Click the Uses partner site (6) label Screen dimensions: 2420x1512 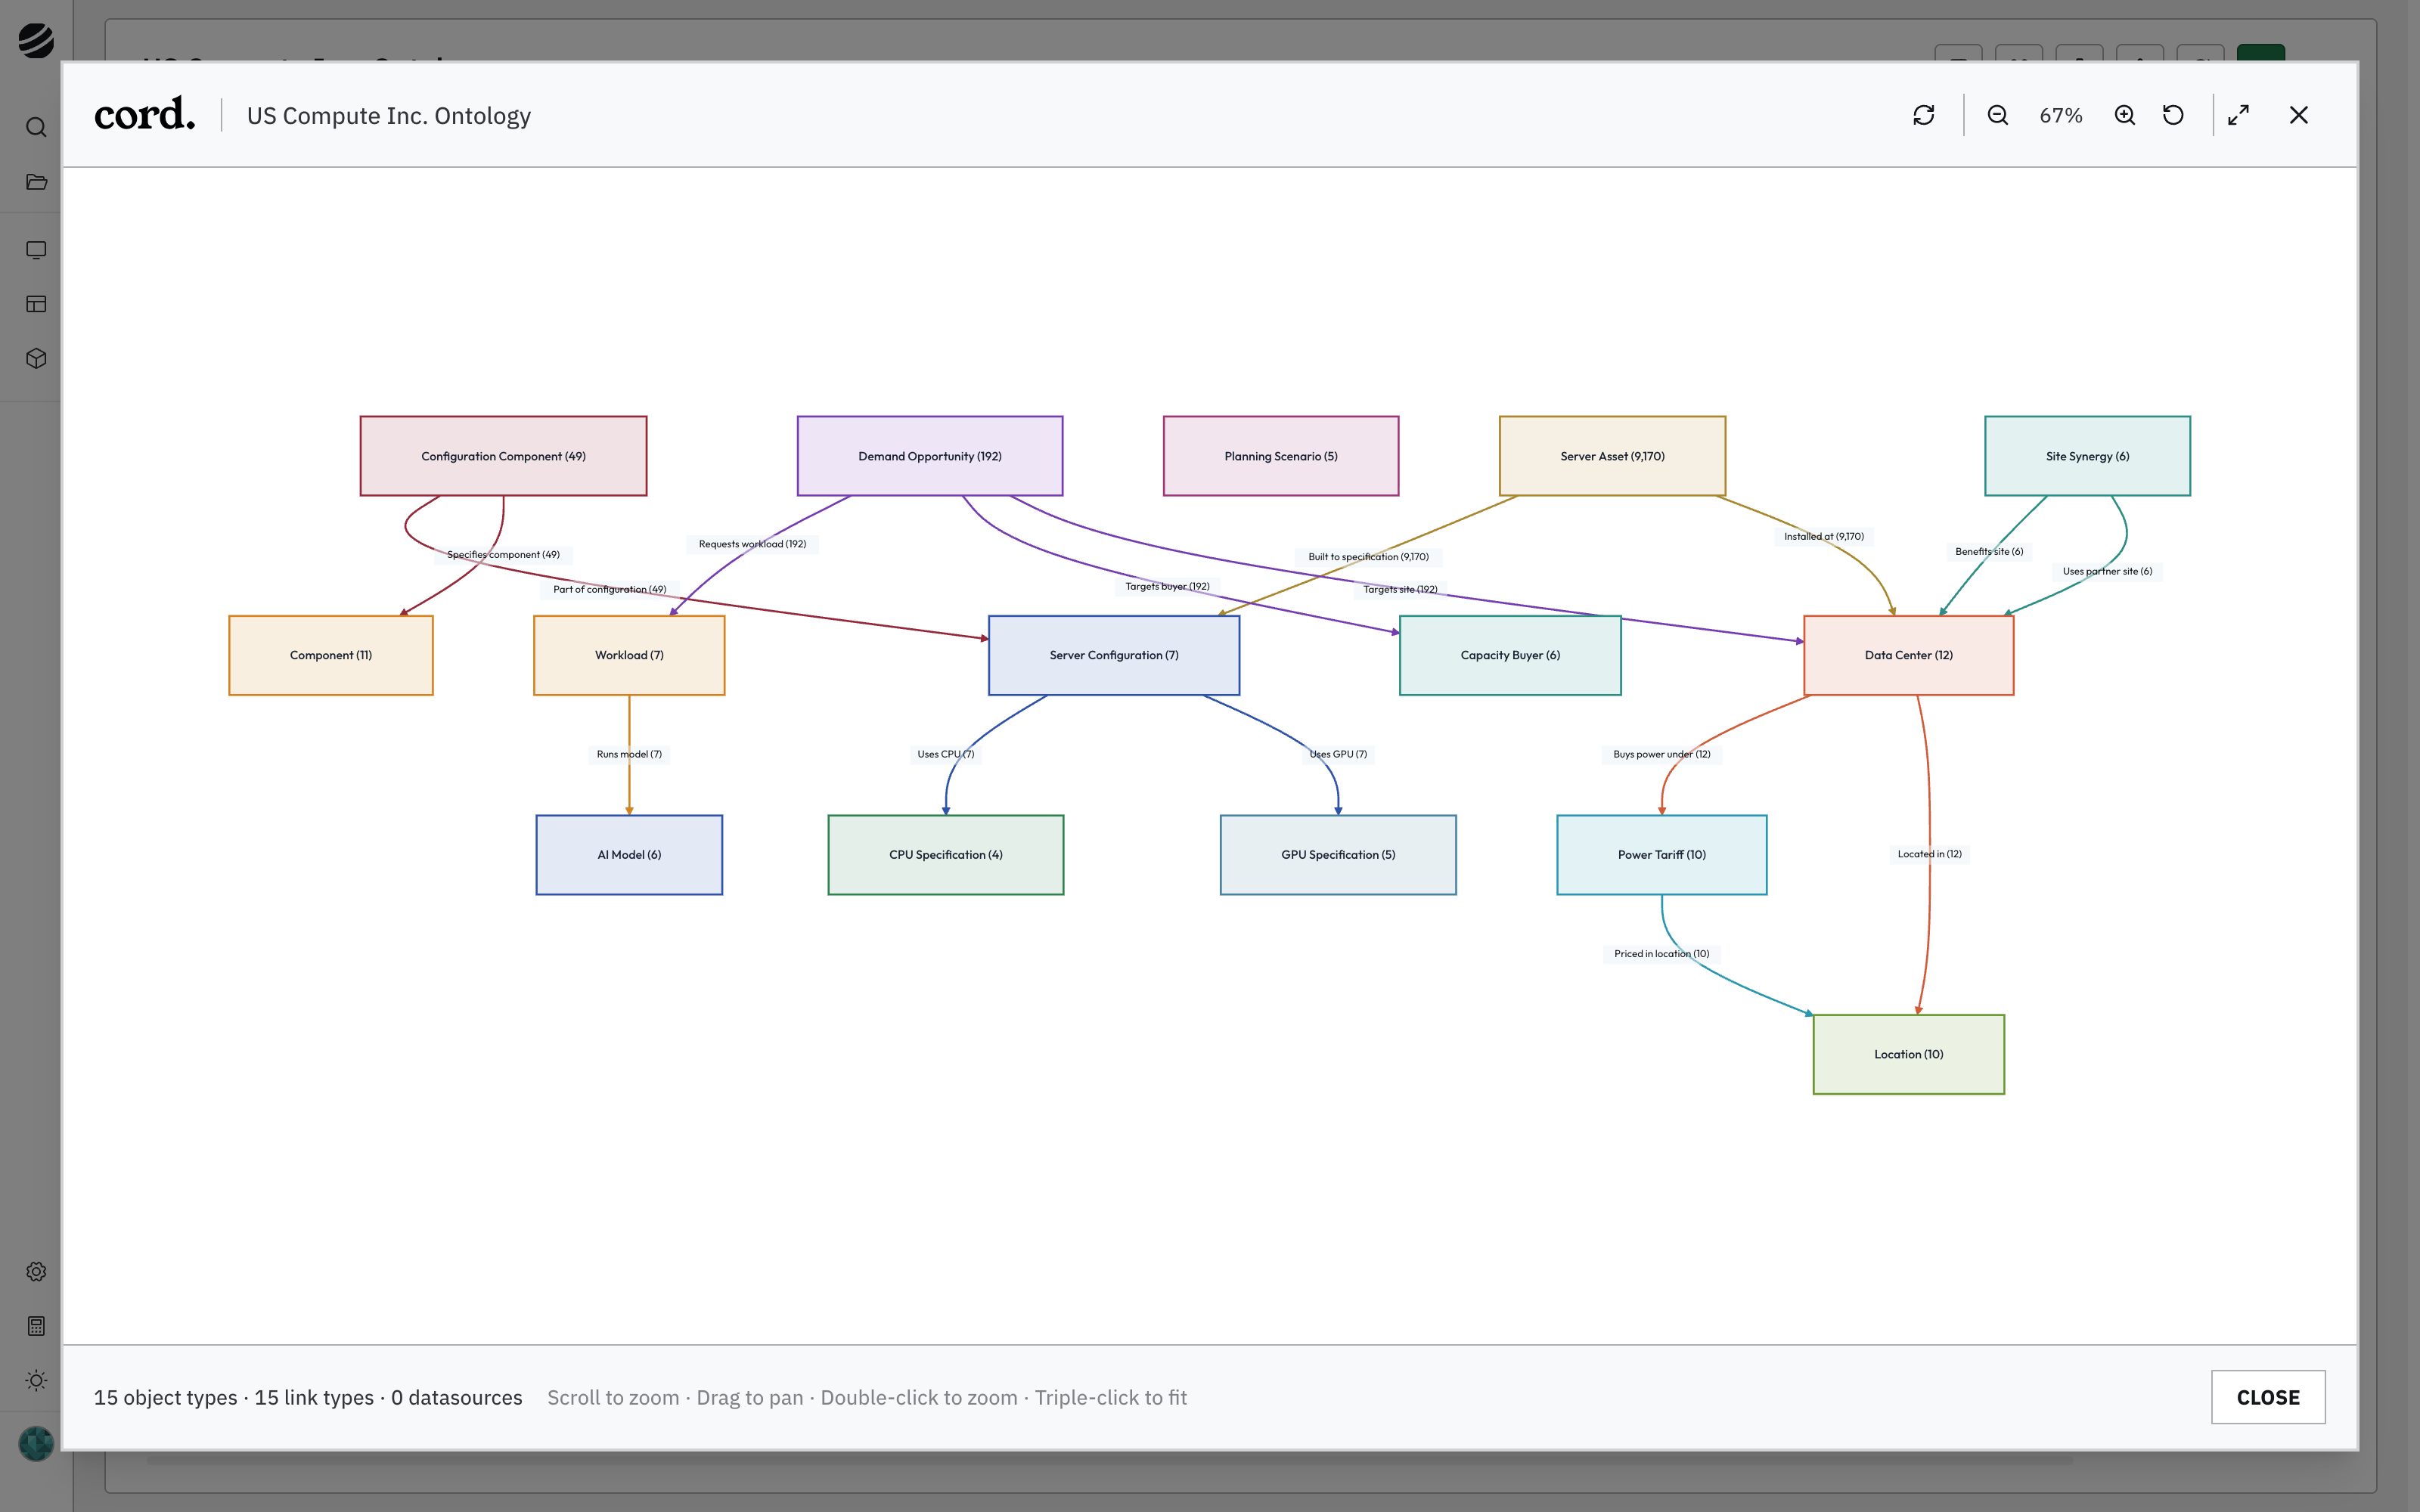click(2107, 571)
